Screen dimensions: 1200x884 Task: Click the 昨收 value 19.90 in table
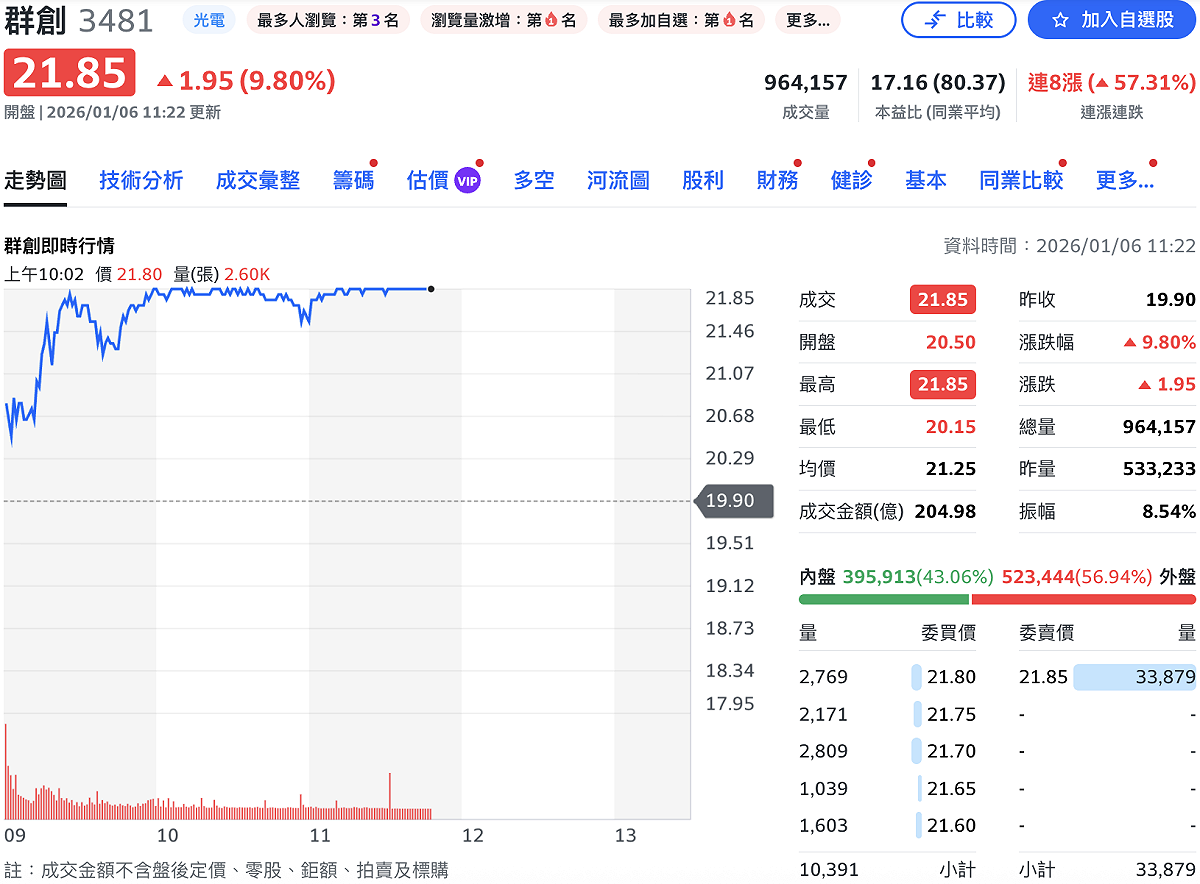(1170, 300)
